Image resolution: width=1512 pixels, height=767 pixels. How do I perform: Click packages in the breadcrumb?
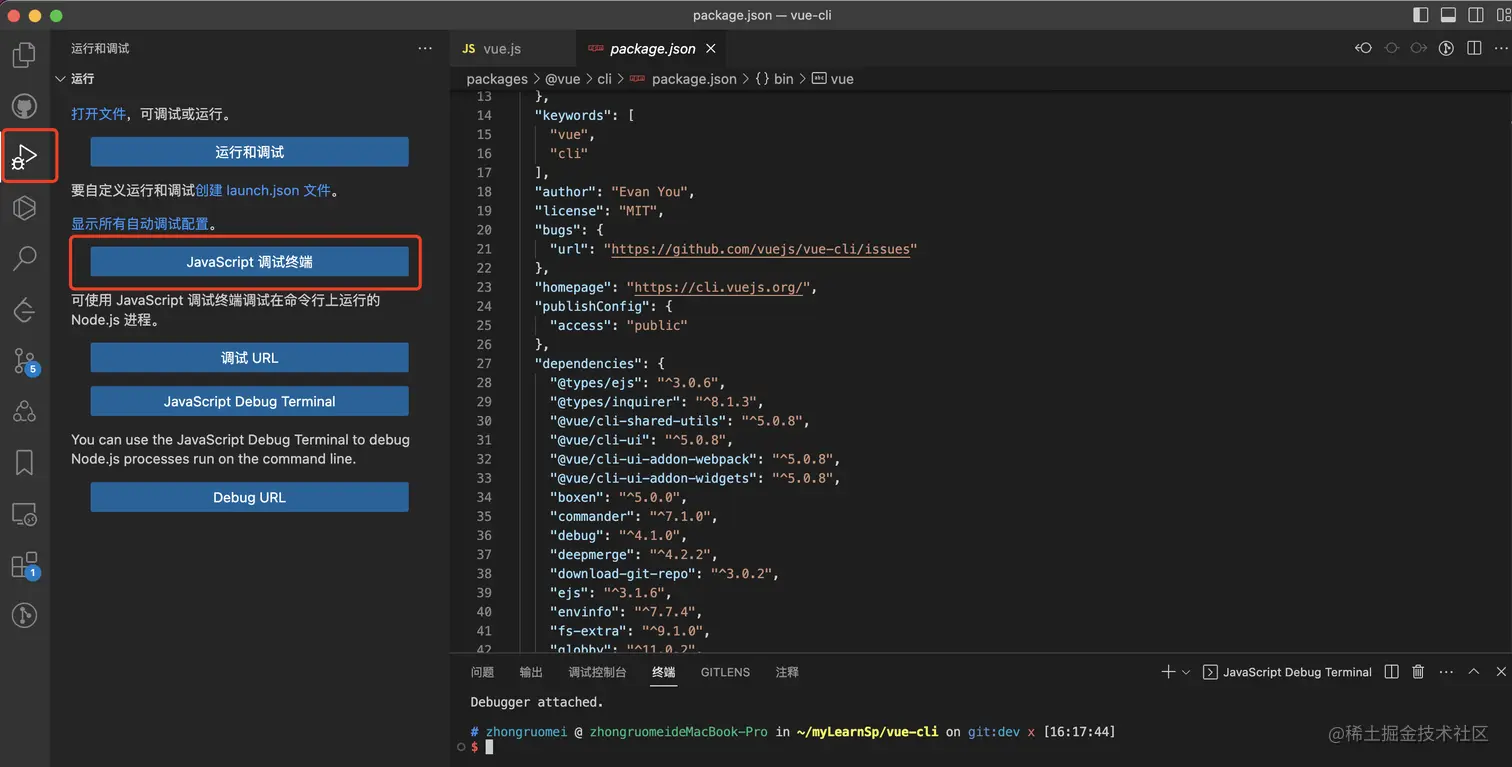pyautogui.click(x=497, y=79)
